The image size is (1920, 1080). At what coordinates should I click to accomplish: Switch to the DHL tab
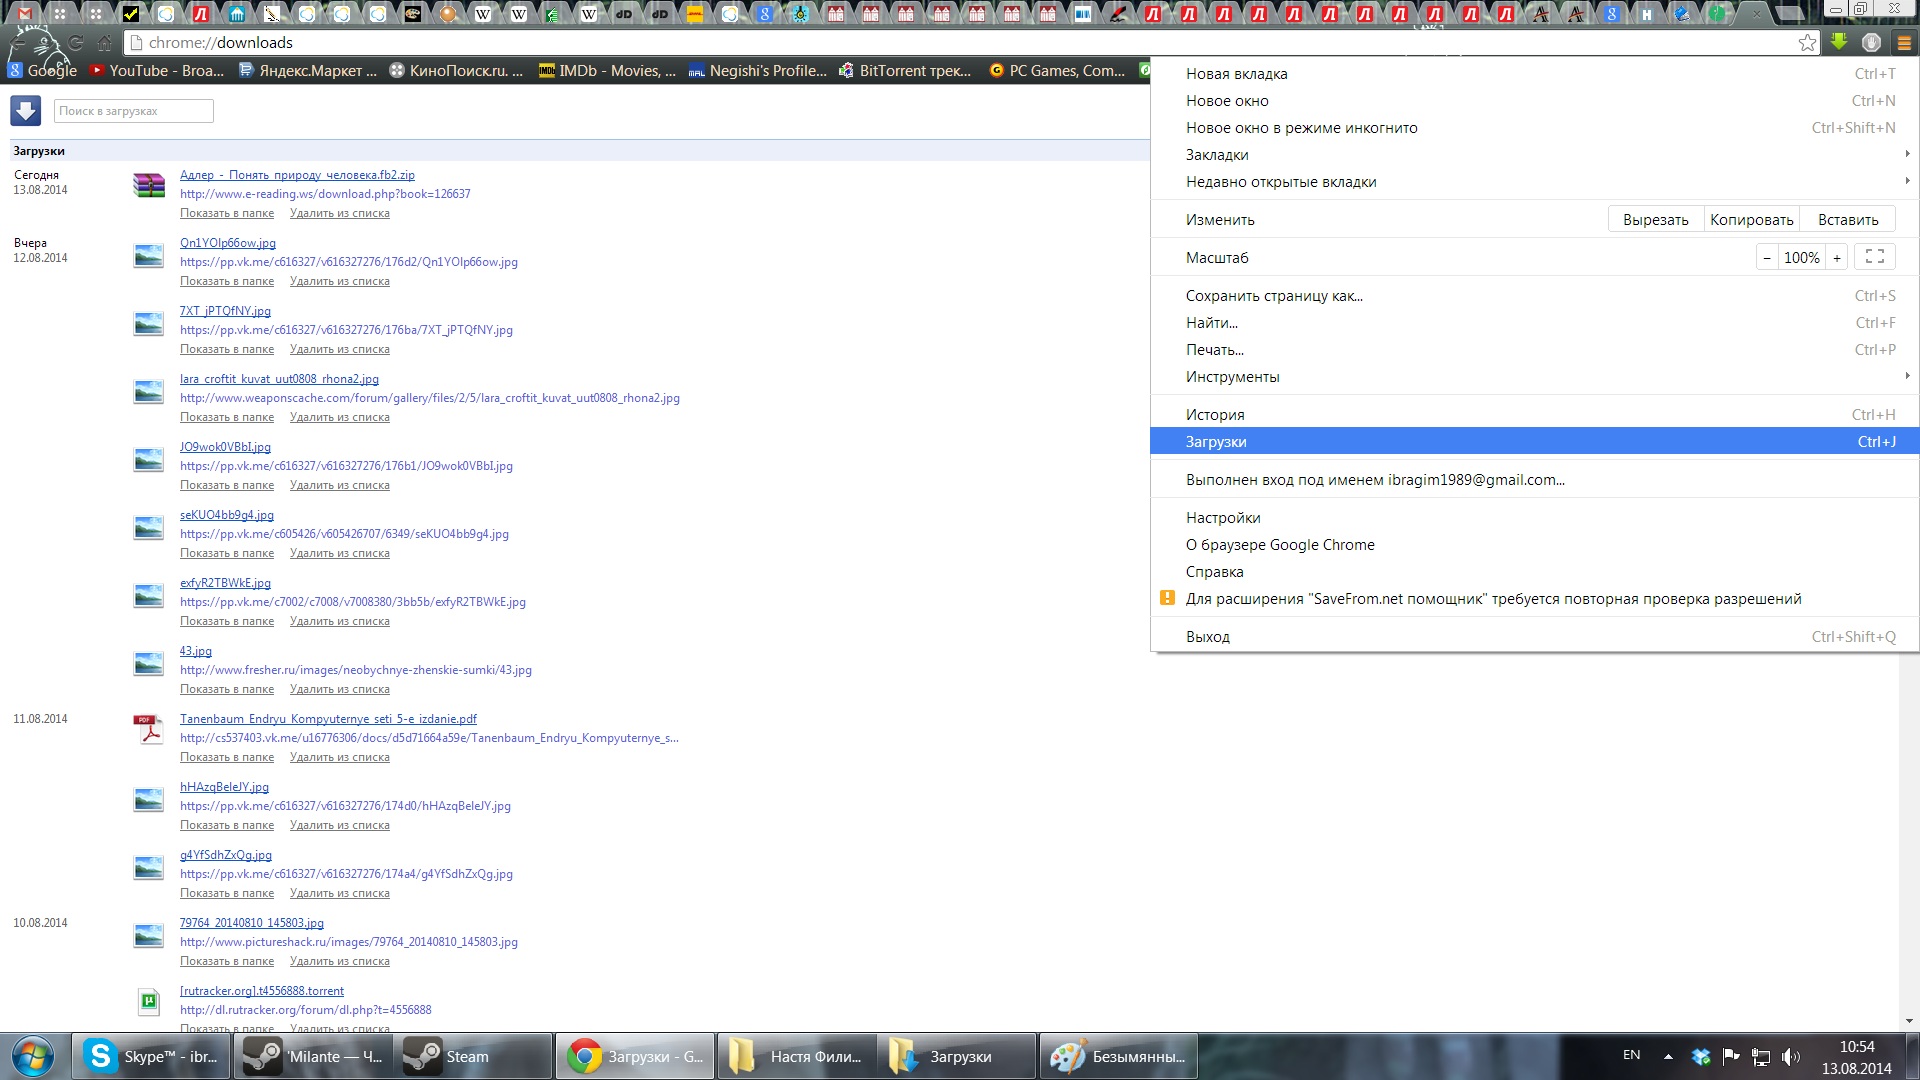[x=695, y=14]
